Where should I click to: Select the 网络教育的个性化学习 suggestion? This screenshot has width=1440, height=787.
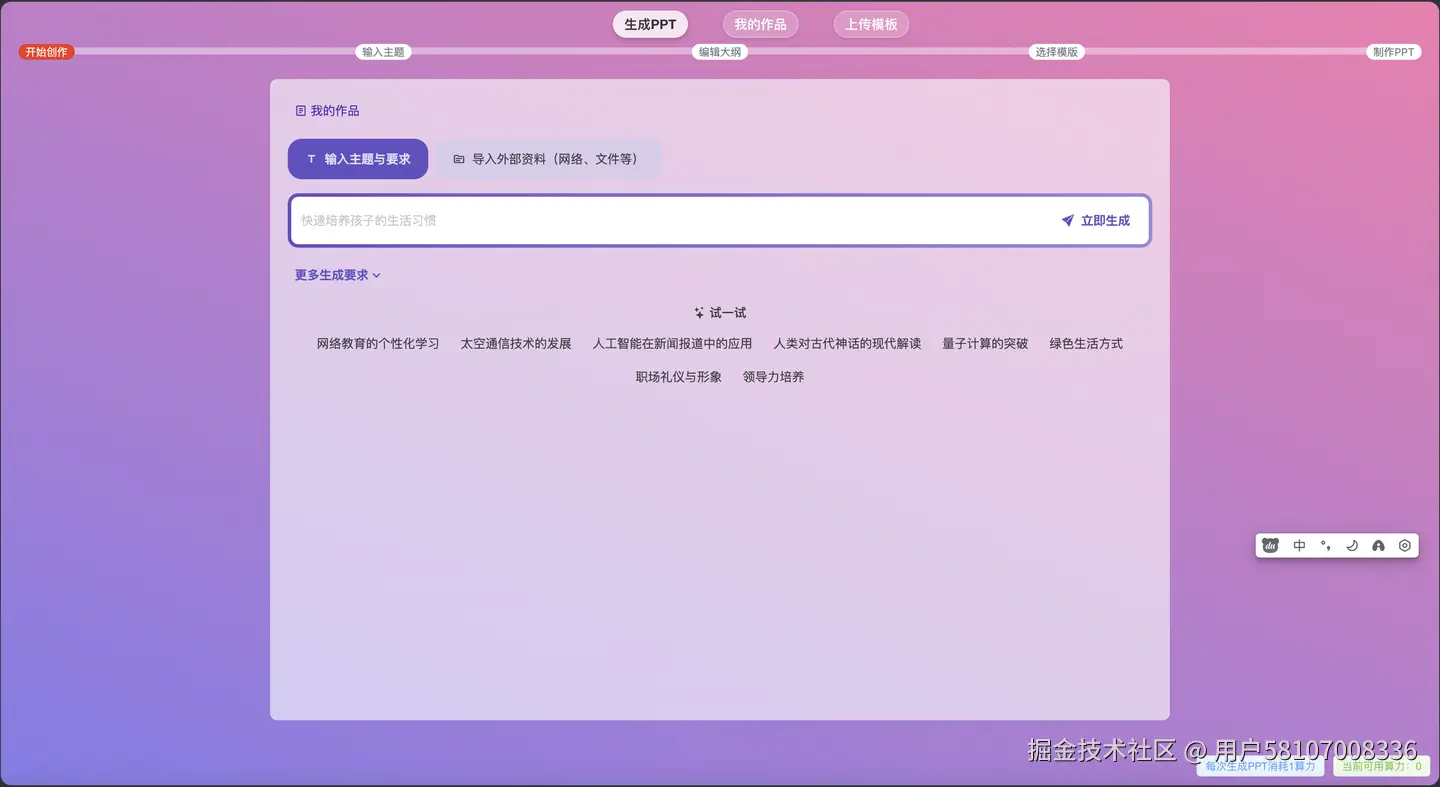pos(377,343)
